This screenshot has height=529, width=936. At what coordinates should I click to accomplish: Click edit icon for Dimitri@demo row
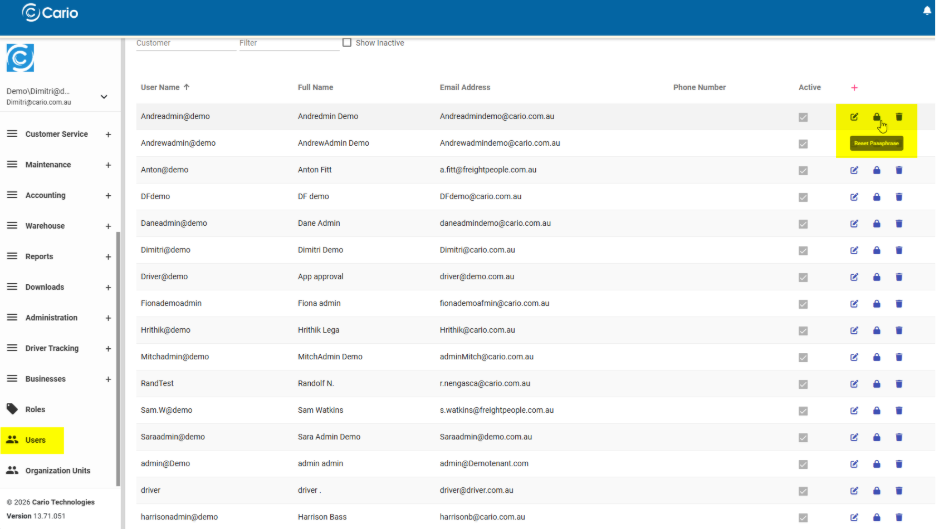pyautogui.click(x=854, y=250)
